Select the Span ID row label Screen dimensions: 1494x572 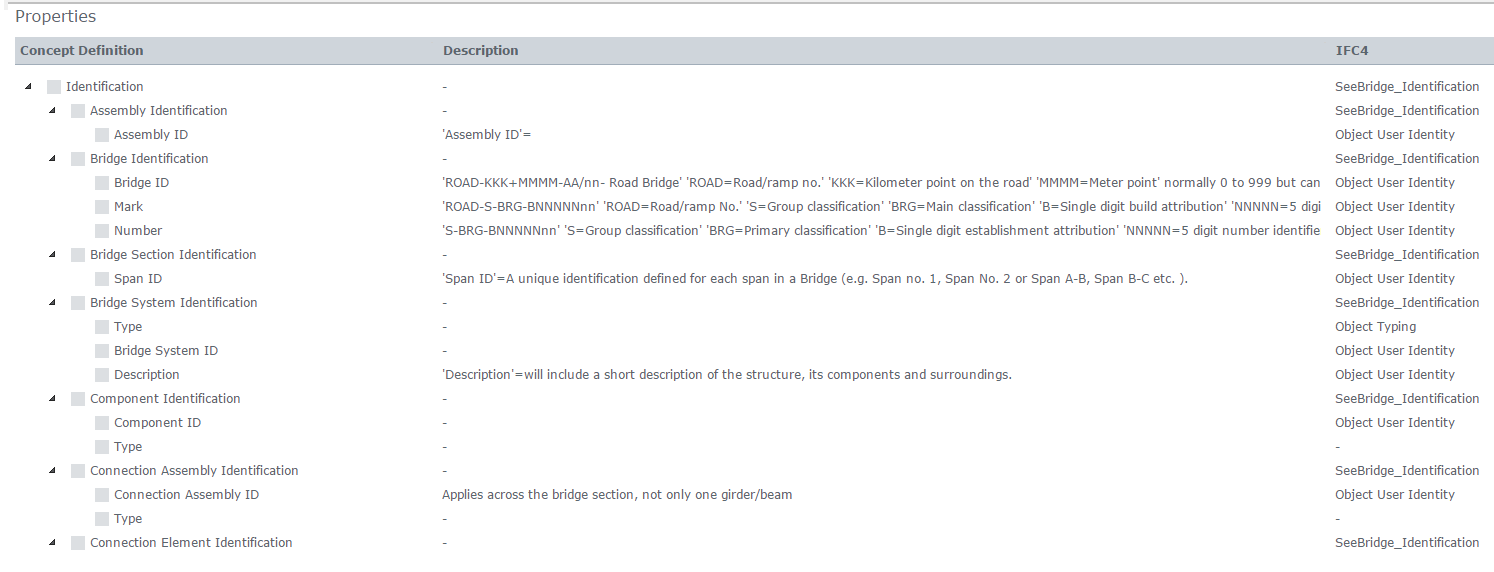coord(138,279)
